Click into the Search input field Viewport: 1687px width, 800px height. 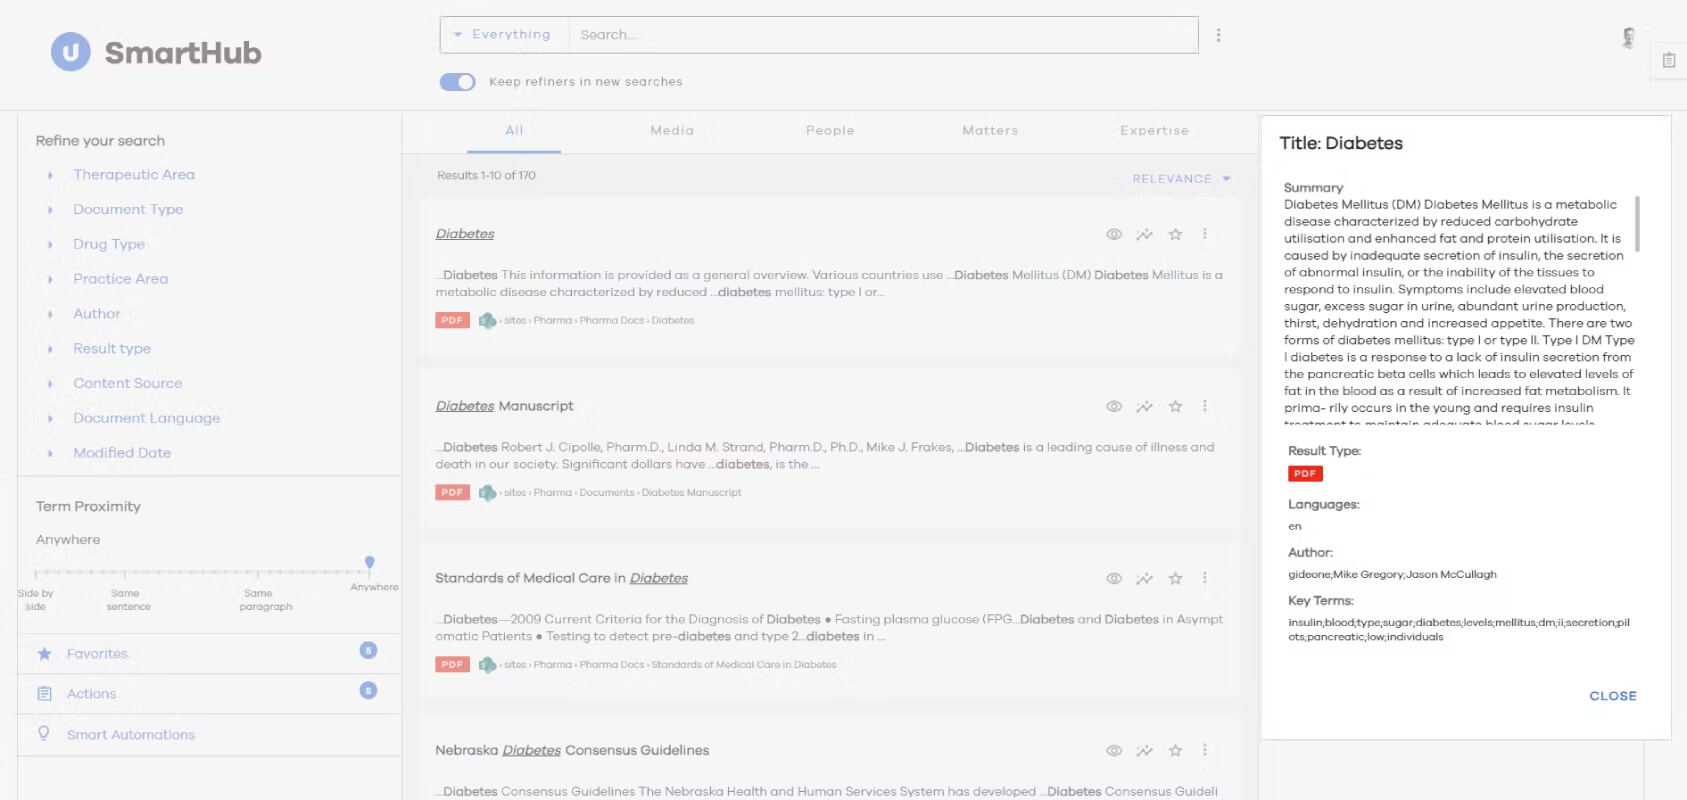click(x=883, y=34)
